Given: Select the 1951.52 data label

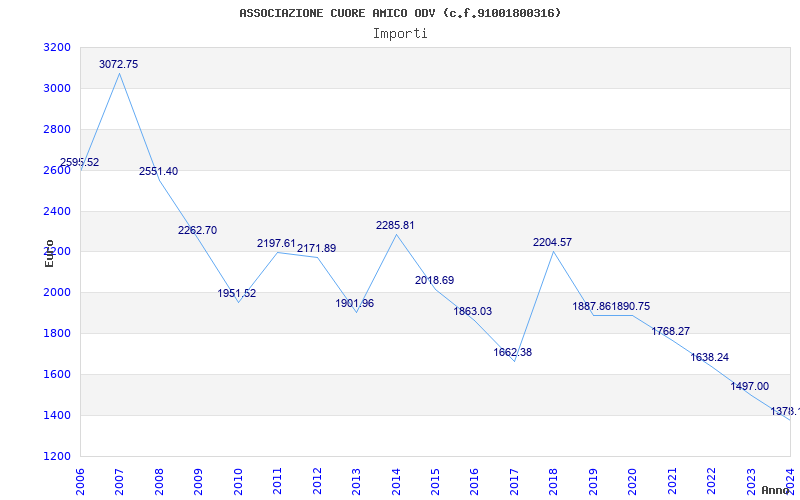Looking at the screenshot, I should (237, 293).
